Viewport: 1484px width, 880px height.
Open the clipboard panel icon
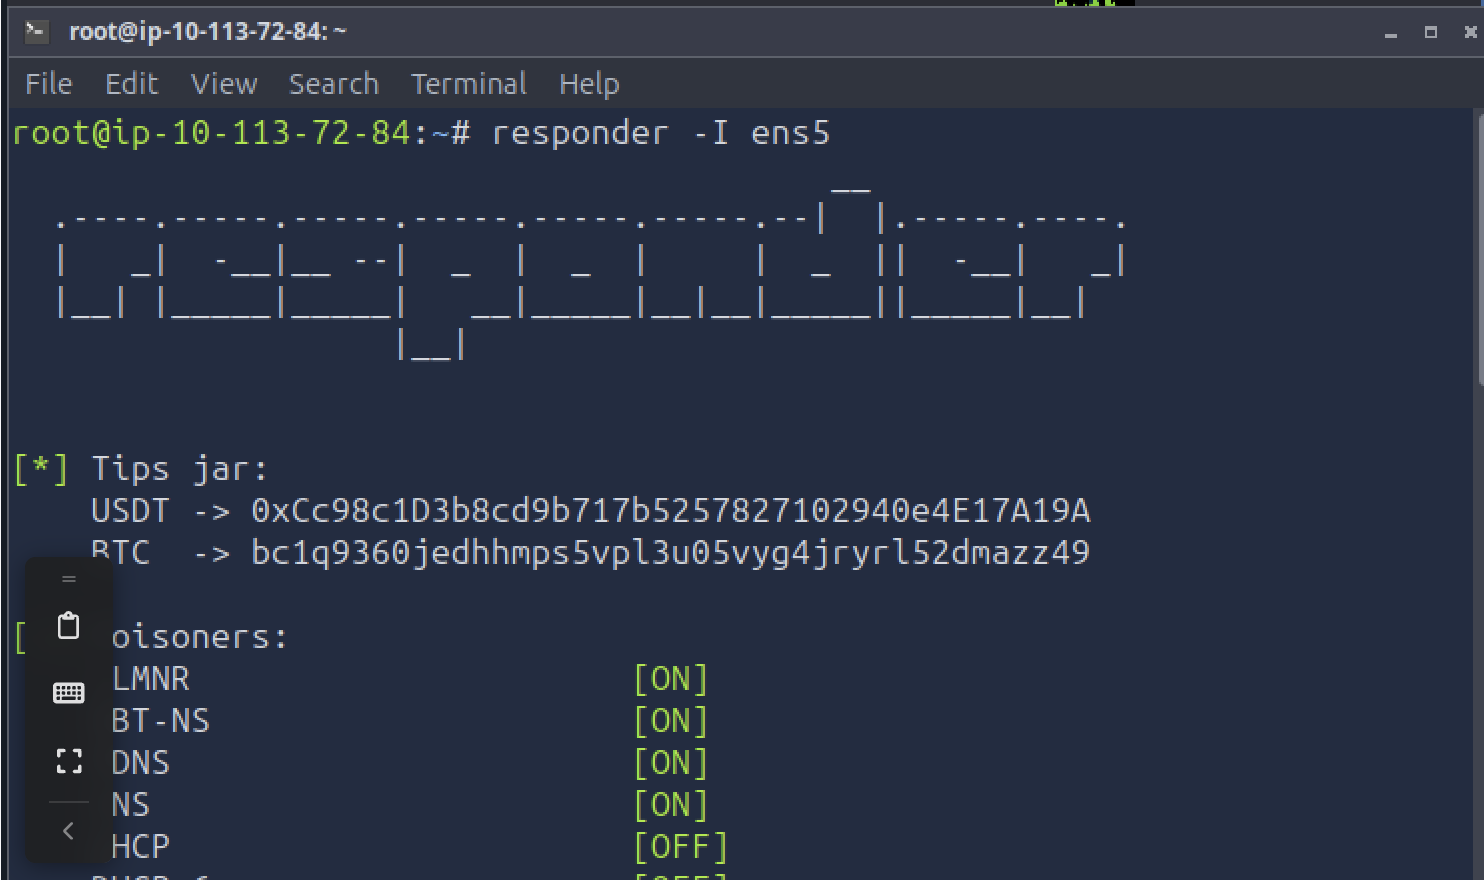[x=68, y=626]
